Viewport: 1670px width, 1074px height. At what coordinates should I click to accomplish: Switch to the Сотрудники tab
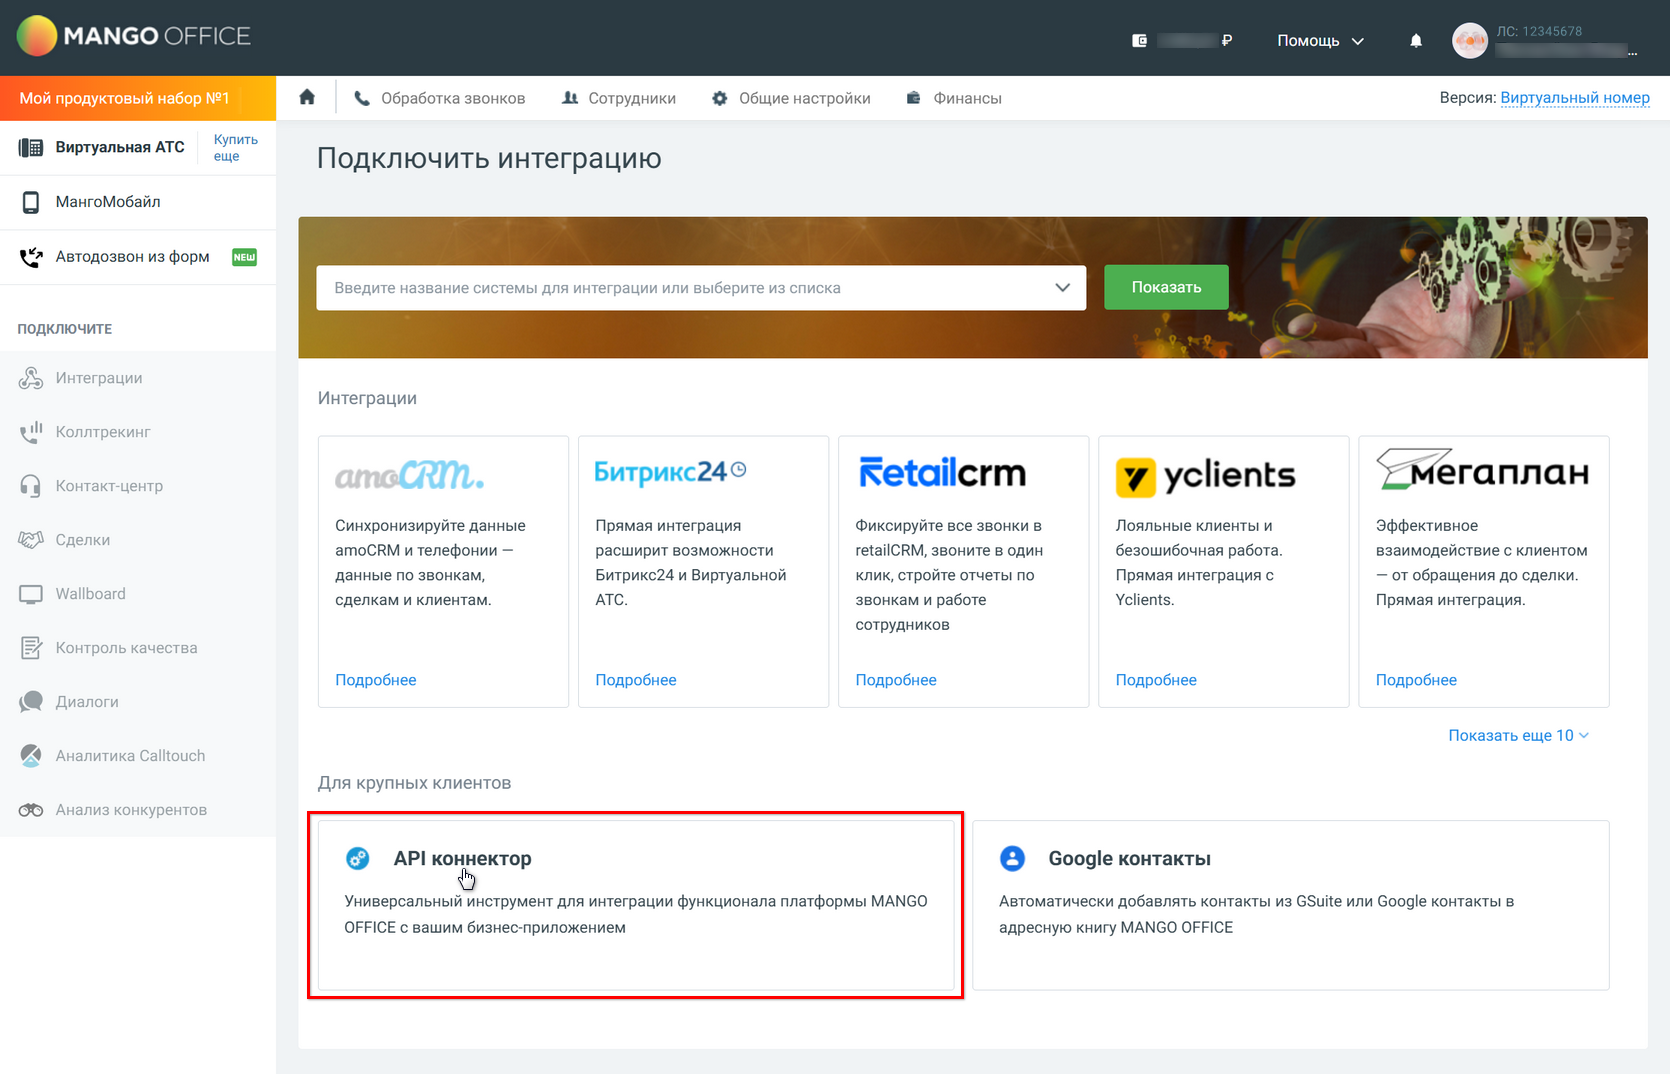click(631, 97)
